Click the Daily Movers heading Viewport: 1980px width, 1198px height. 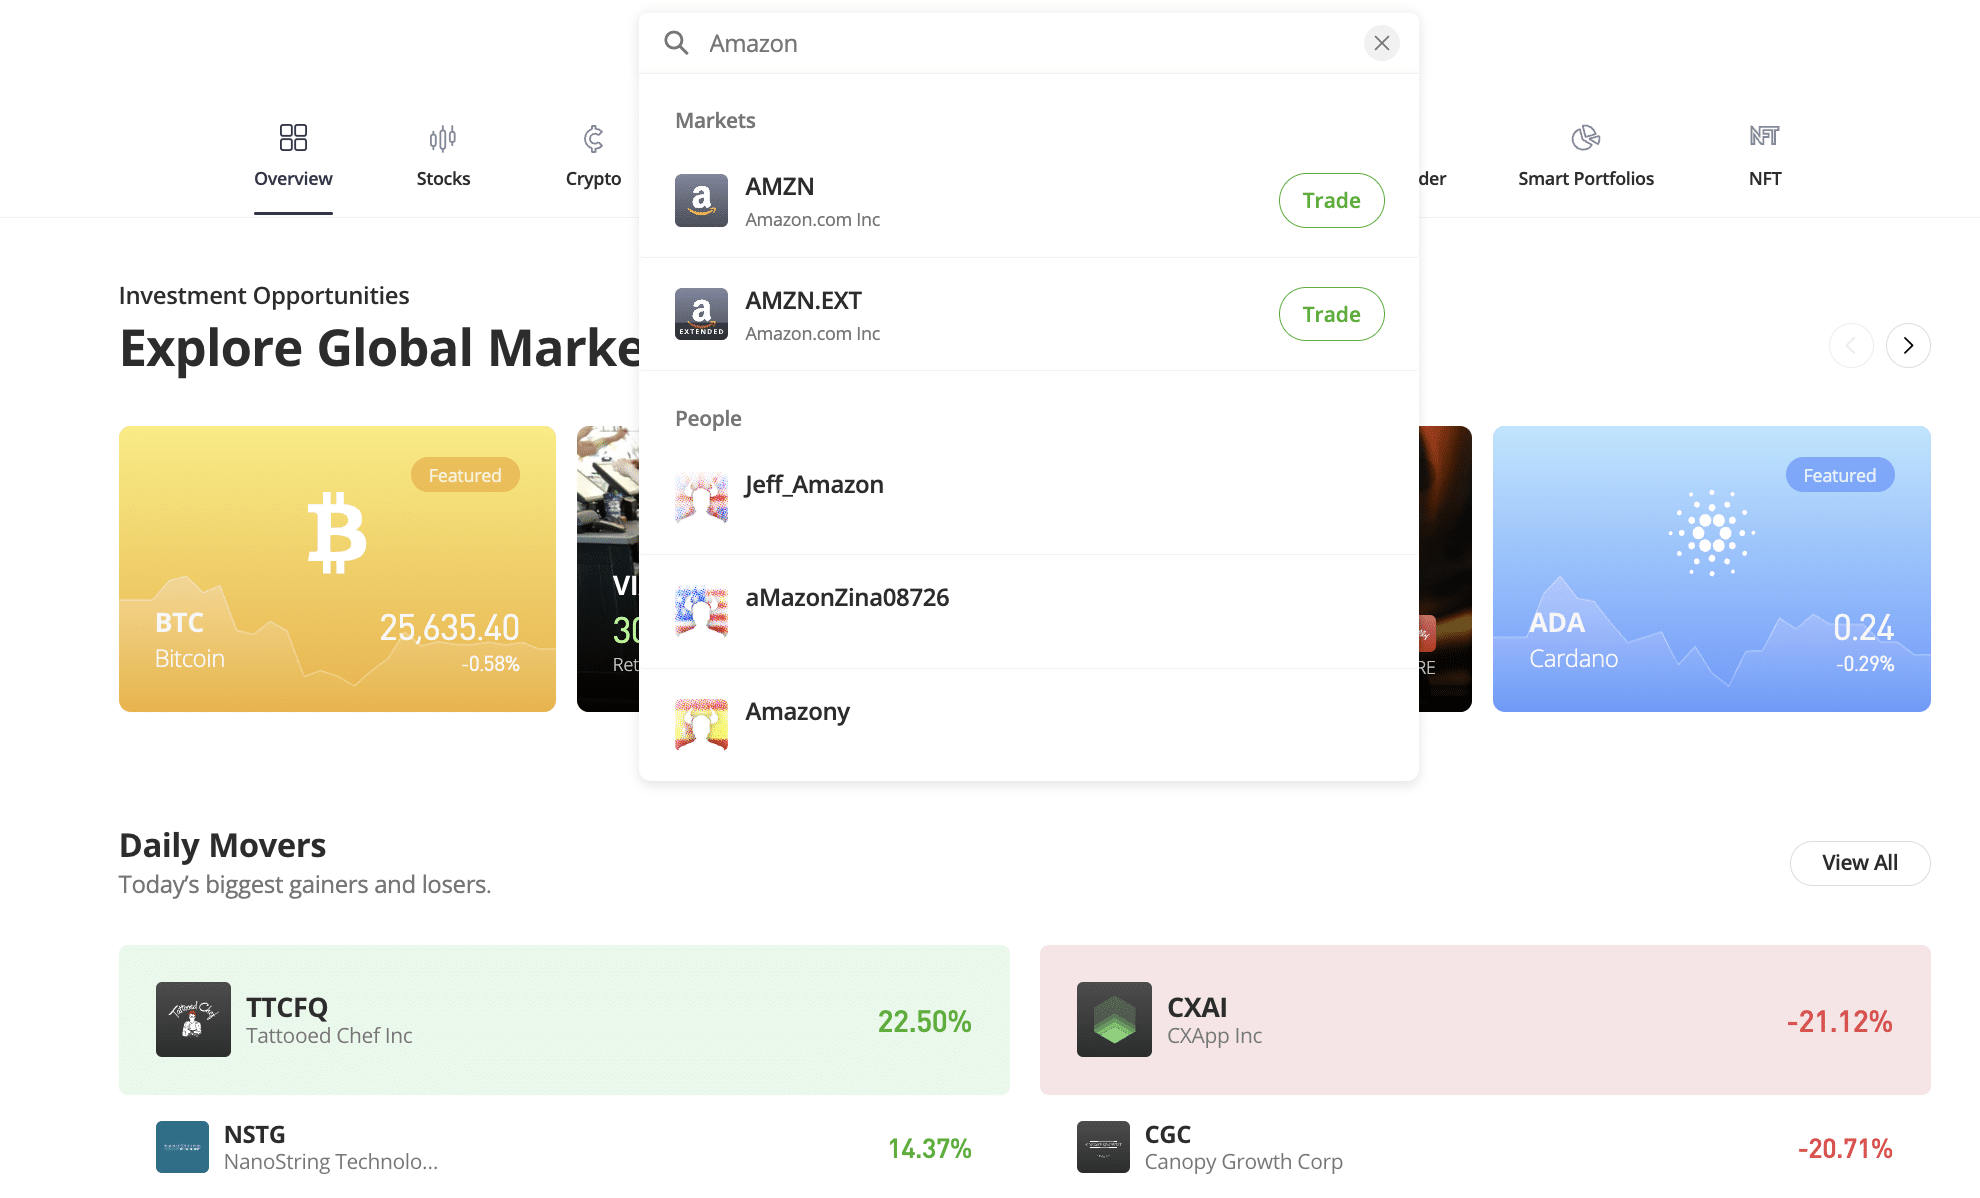[222, 846]
